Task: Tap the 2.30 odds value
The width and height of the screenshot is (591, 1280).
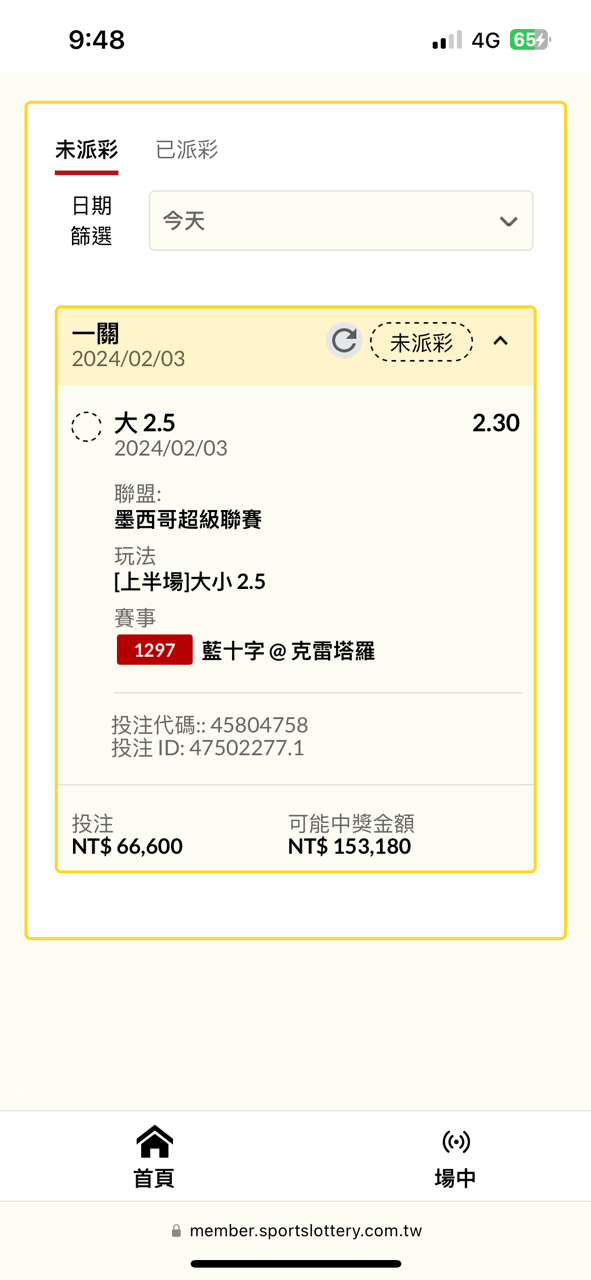Action: 496,423
